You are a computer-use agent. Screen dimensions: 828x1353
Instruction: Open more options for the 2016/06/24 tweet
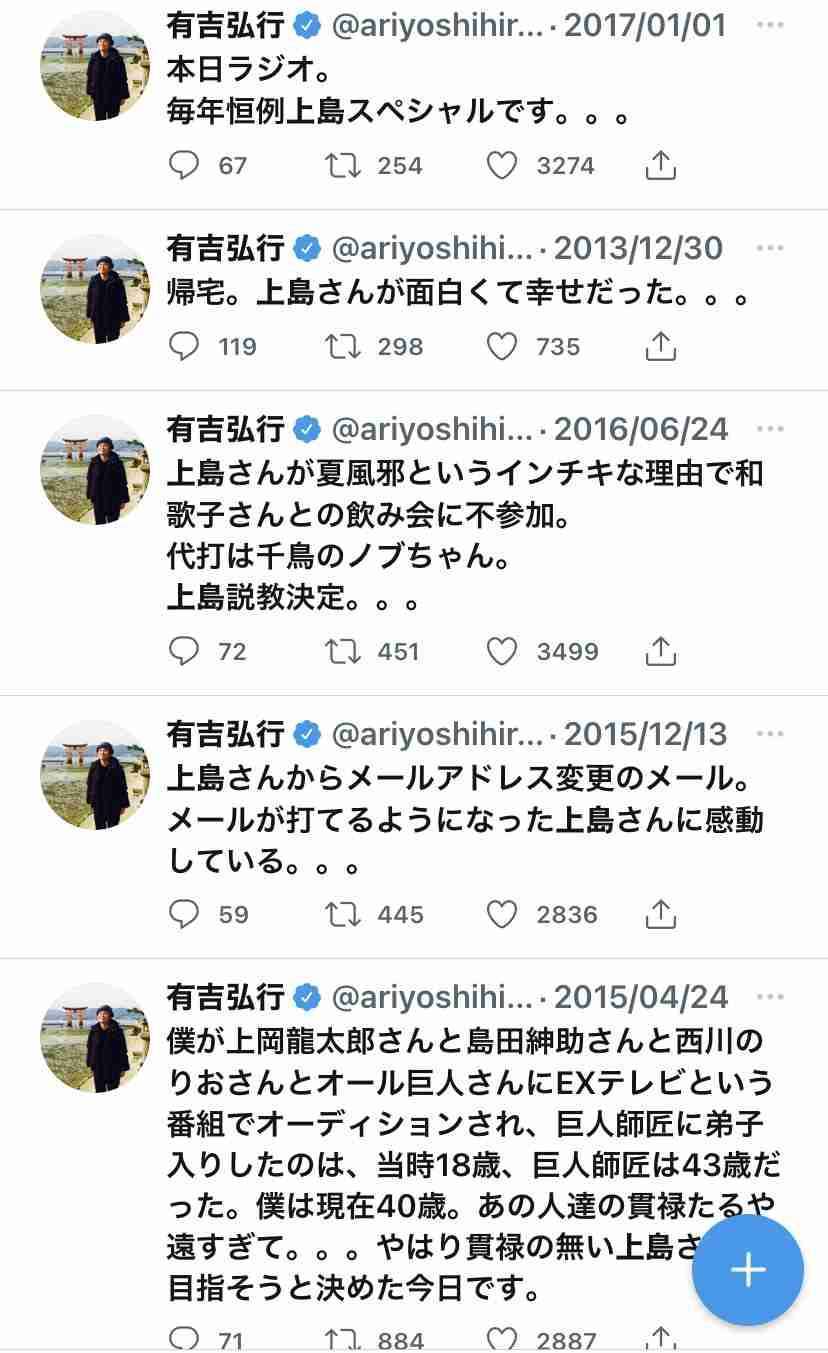coord(770,429)
